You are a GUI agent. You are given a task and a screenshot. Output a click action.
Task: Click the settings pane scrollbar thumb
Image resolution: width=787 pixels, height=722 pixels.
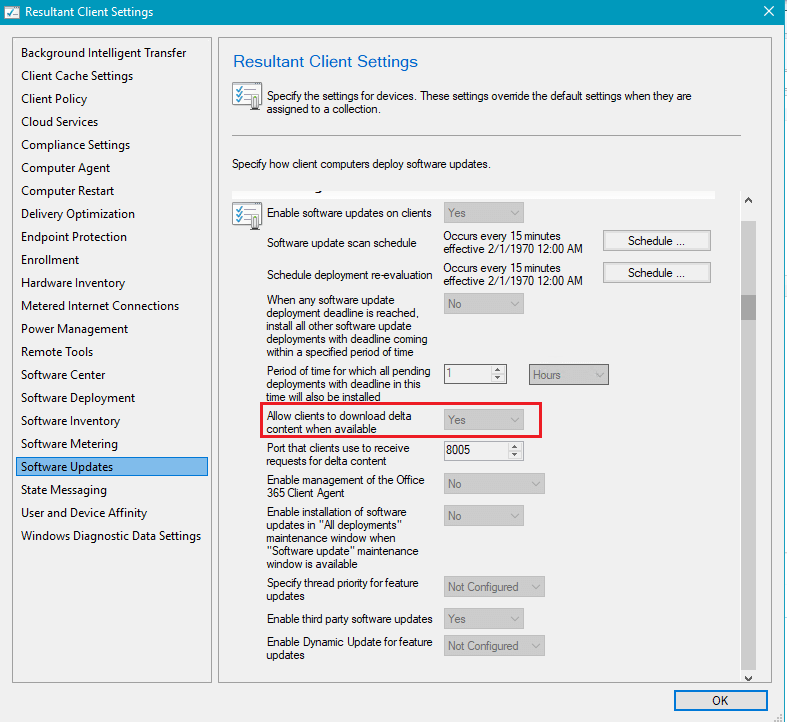click(x=748, y=307)
